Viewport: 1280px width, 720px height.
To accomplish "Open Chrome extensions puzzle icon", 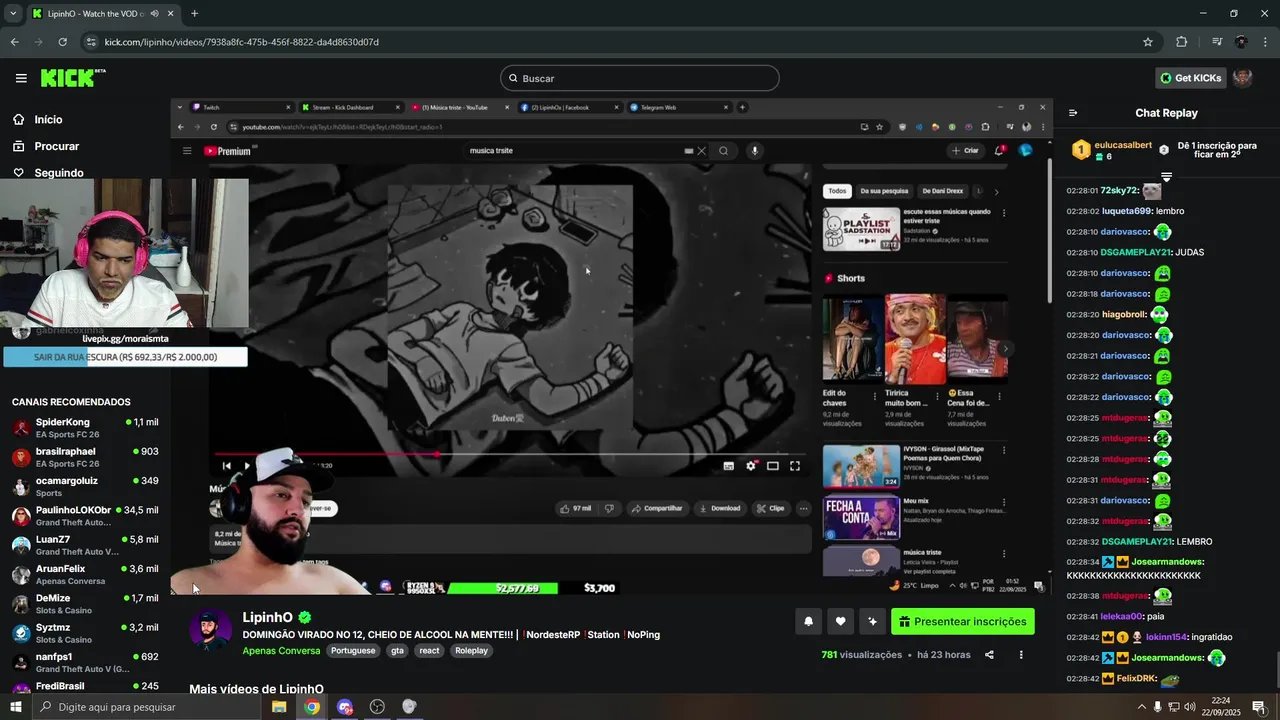I will (x=1182, y=42).
